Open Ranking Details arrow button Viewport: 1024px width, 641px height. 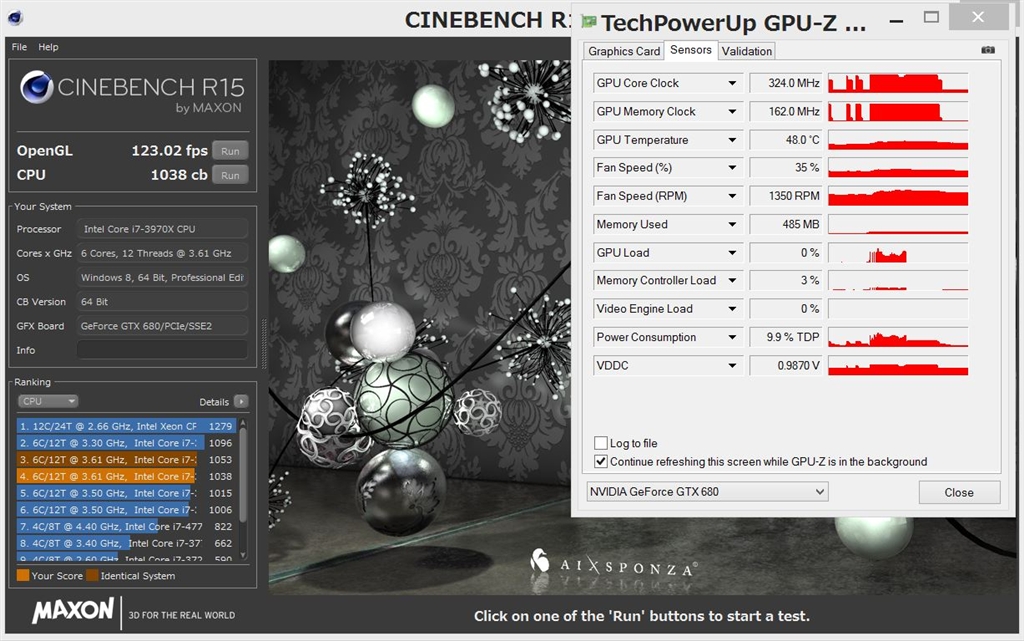(x=241, y=401)
